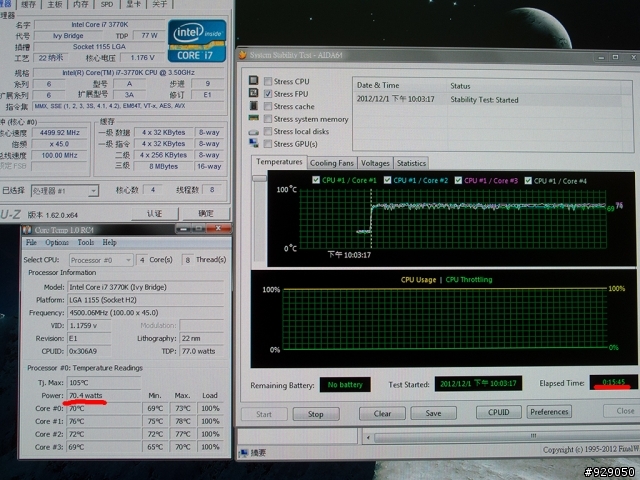The height and width of the screenshot is (480, 640).
Task: Click the Core Temp Model field
Action: (146, 287)
